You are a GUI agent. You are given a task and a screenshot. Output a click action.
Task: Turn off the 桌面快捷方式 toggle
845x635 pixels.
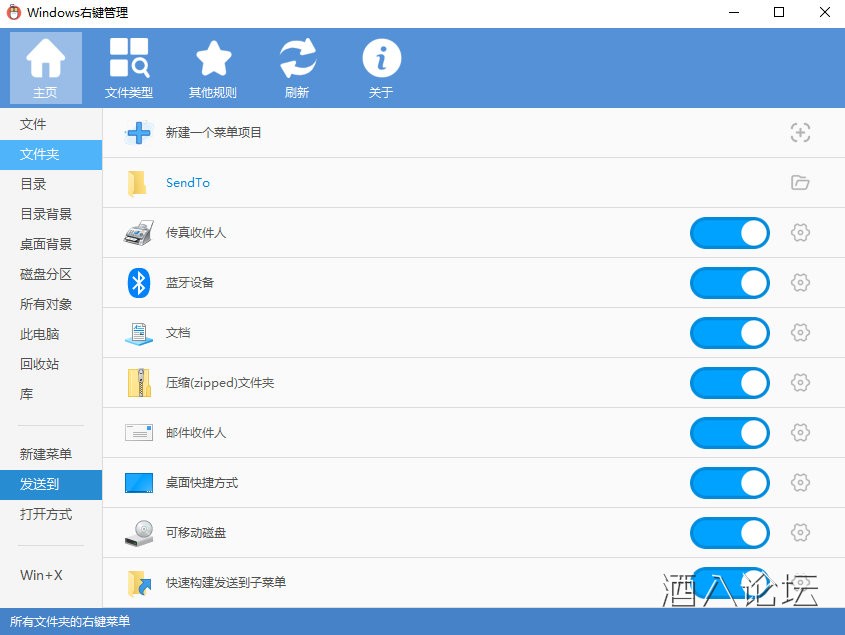click(x=729, y=483)
